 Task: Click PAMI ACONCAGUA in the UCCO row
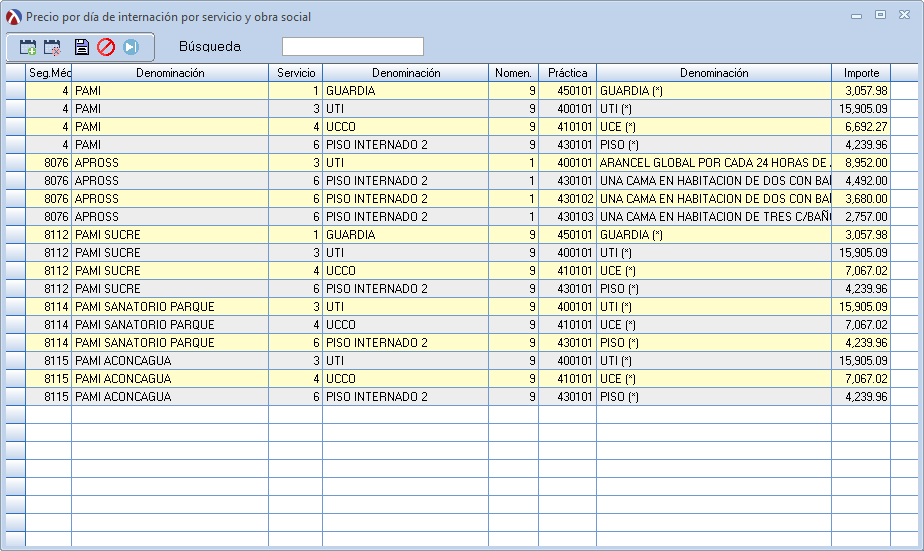coord(170,378)
